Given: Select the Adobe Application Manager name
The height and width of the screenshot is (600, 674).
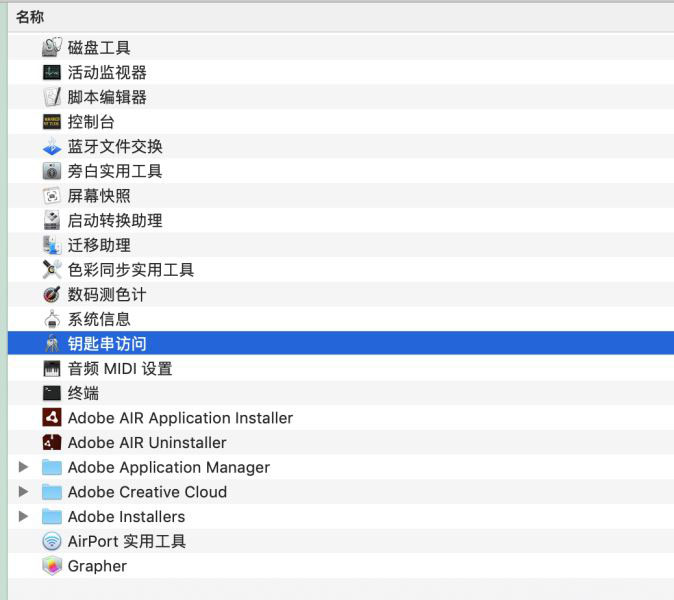Looking at the screenshot, I should coord(169,467).
